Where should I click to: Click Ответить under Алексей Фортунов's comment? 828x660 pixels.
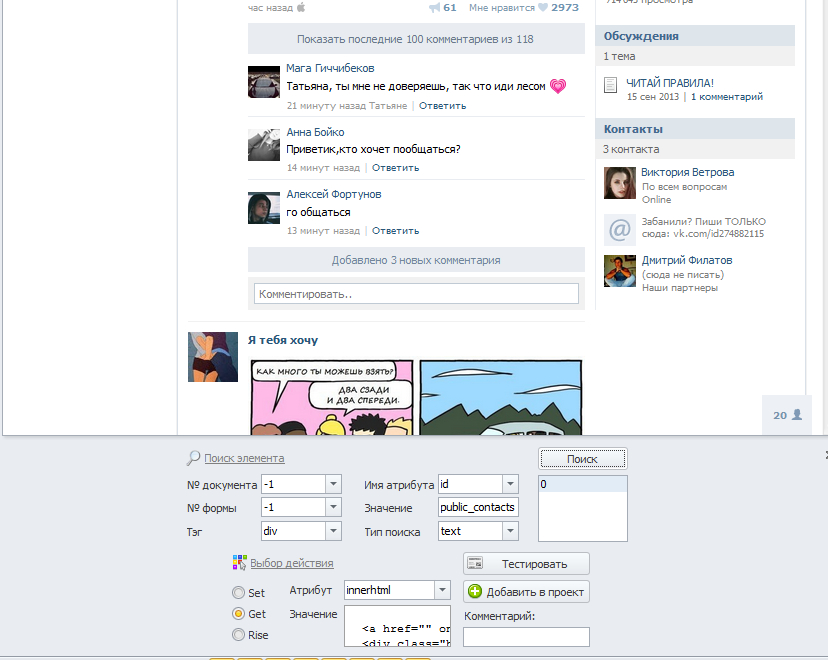(x=396, y=231)
